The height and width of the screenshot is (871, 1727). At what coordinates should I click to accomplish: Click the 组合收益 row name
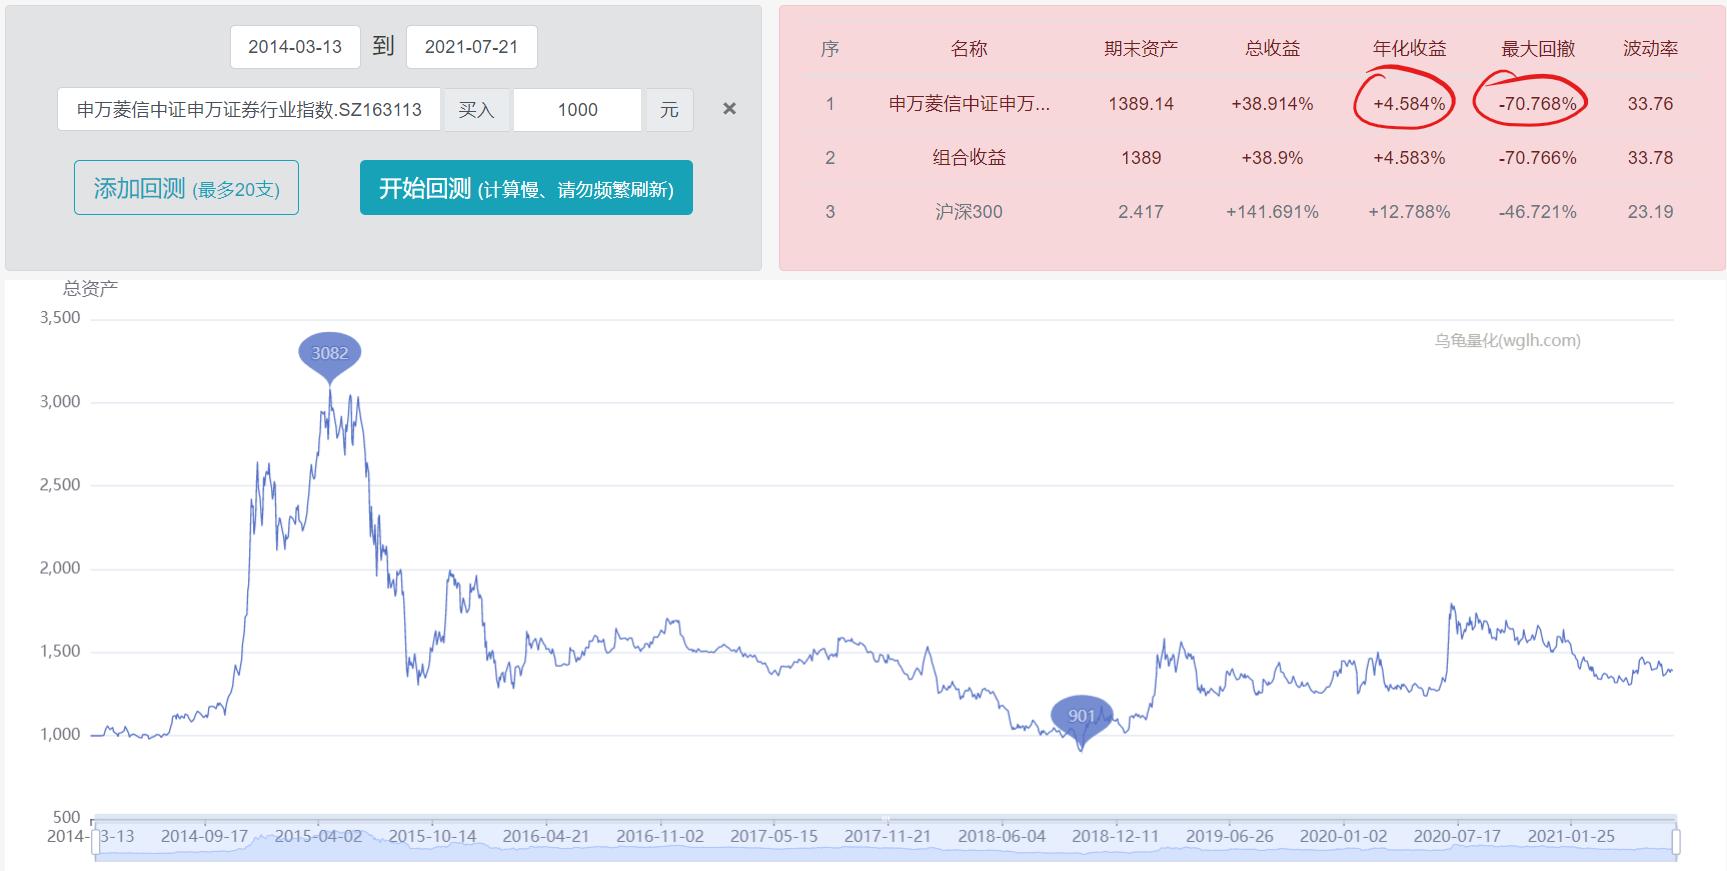[x=969, y=157]
